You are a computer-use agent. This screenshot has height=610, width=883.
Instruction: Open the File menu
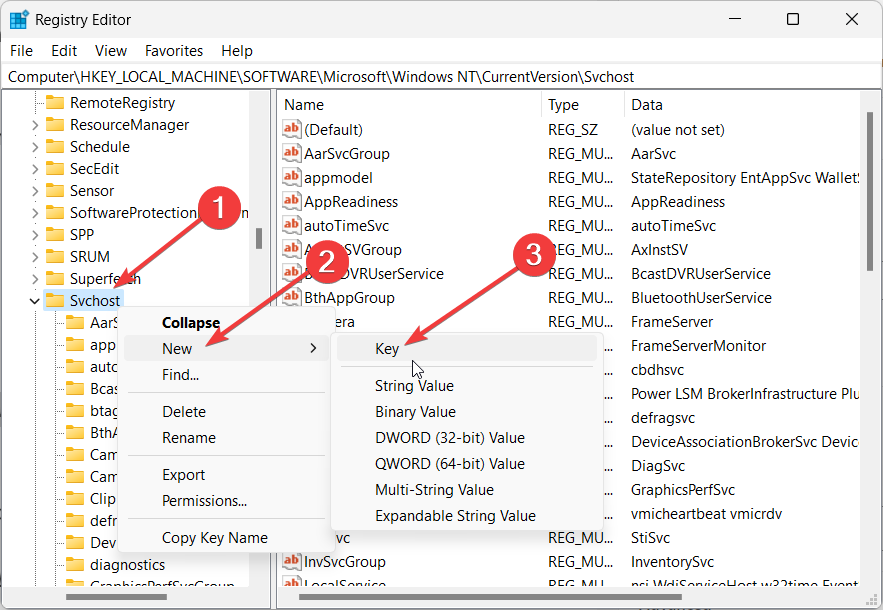click(x=21, y=51)
